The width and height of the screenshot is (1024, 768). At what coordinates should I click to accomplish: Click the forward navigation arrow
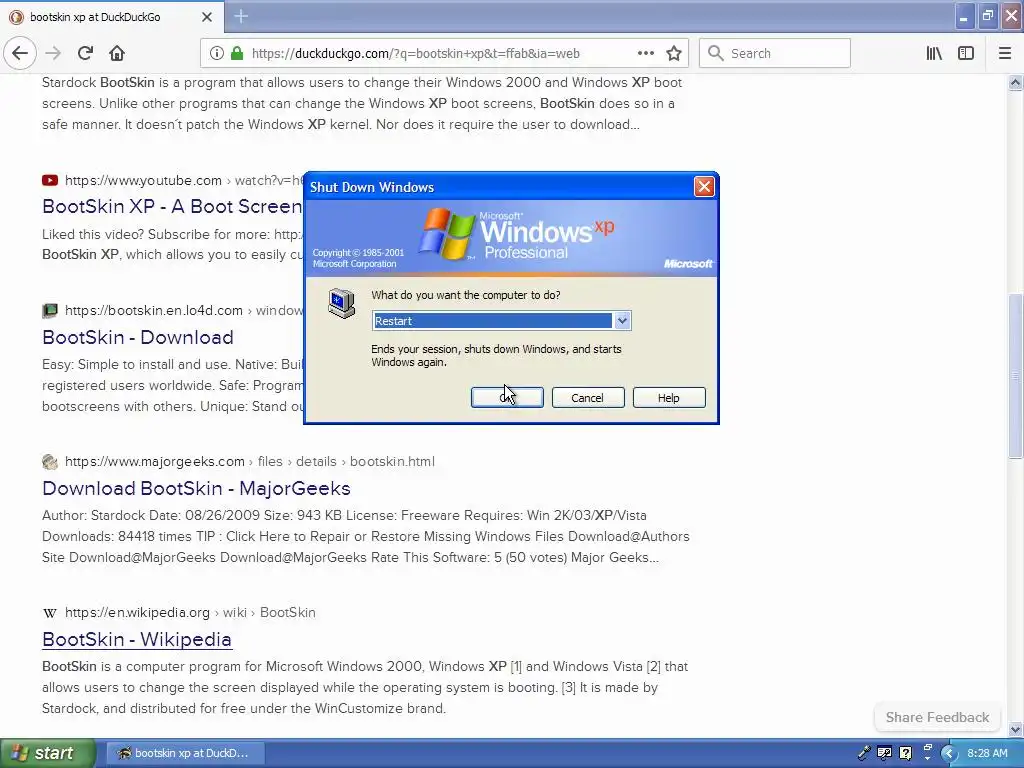click(53, 53)
